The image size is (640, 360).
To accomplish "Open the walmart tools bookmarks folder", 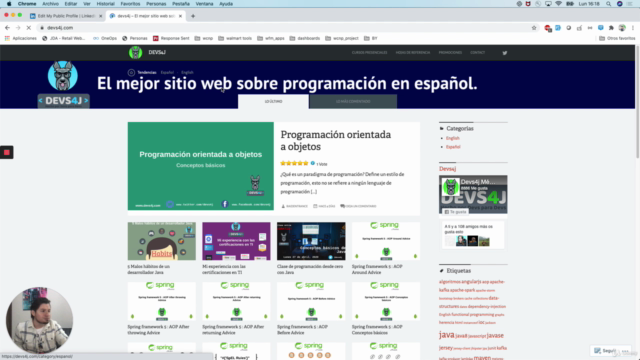I will tap(235, 38).
